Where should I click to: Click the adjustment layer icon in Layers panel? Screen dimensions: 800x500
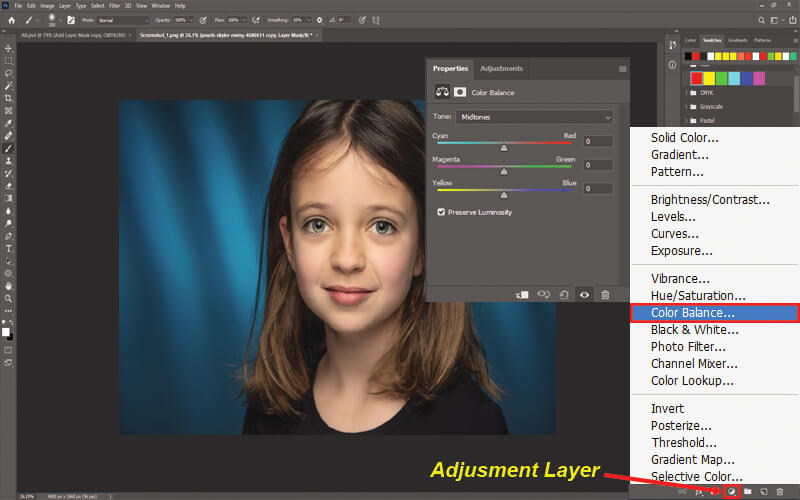coord(732,491)
